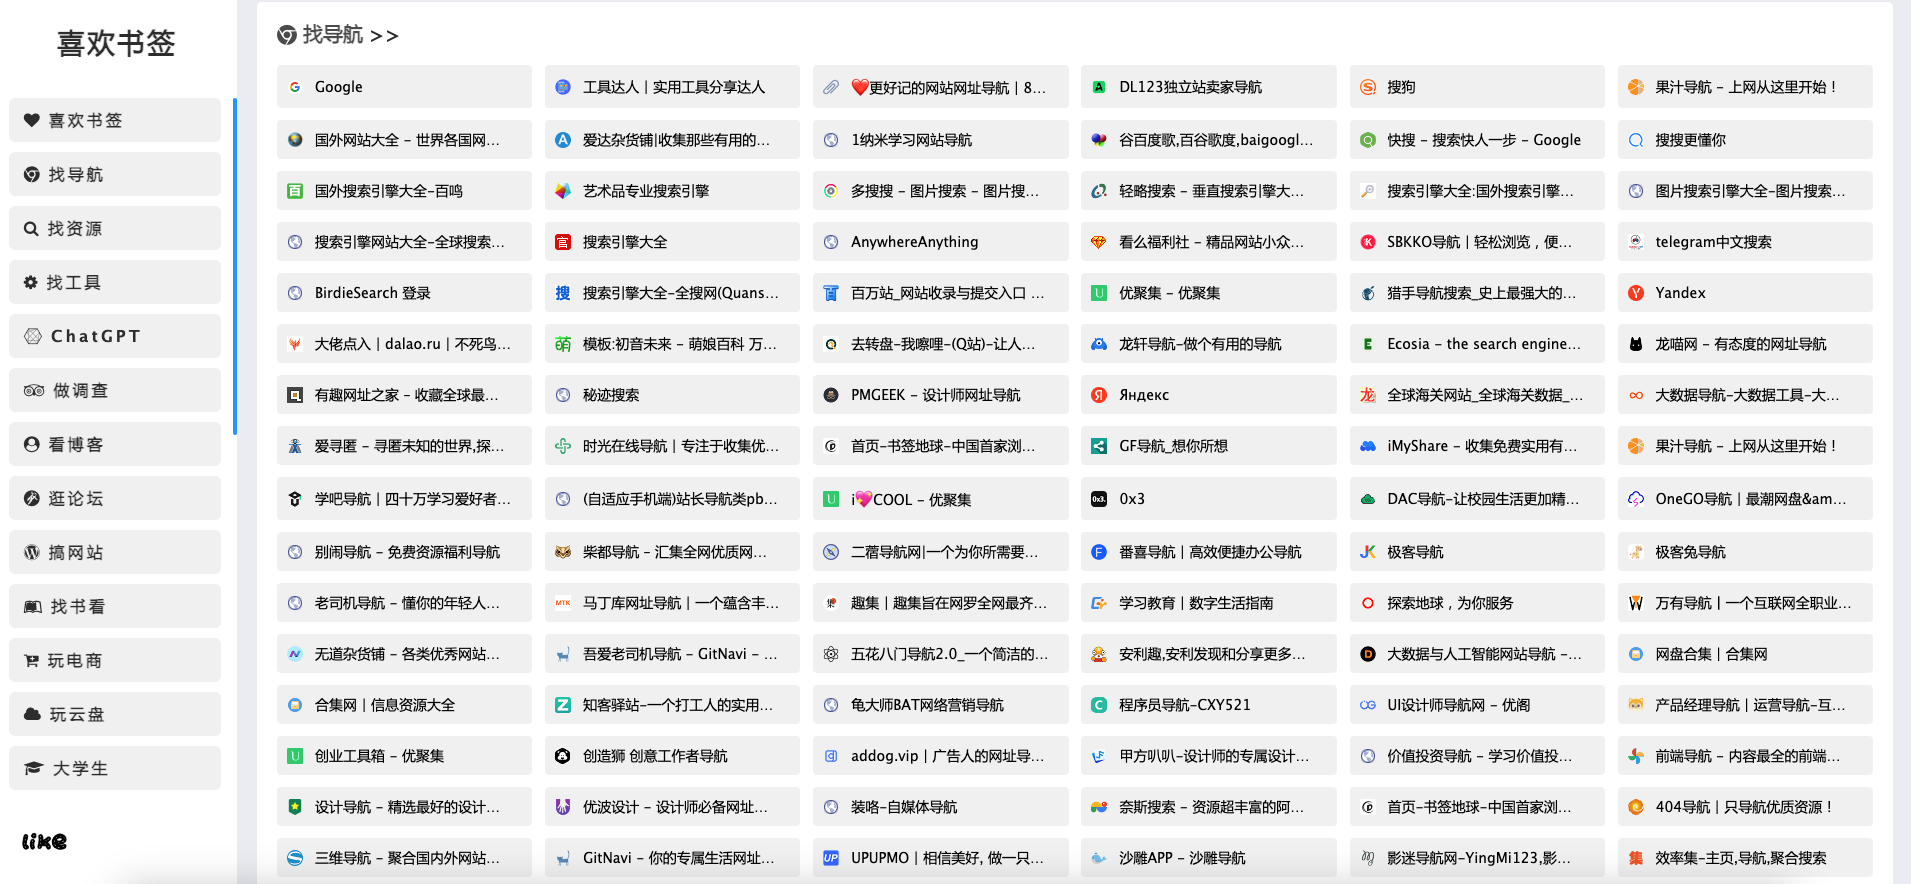Click the OpenAI icon beside ChatGPT
The width and height of the screenshot is (1911, 884).
click(x=33, y=336)
